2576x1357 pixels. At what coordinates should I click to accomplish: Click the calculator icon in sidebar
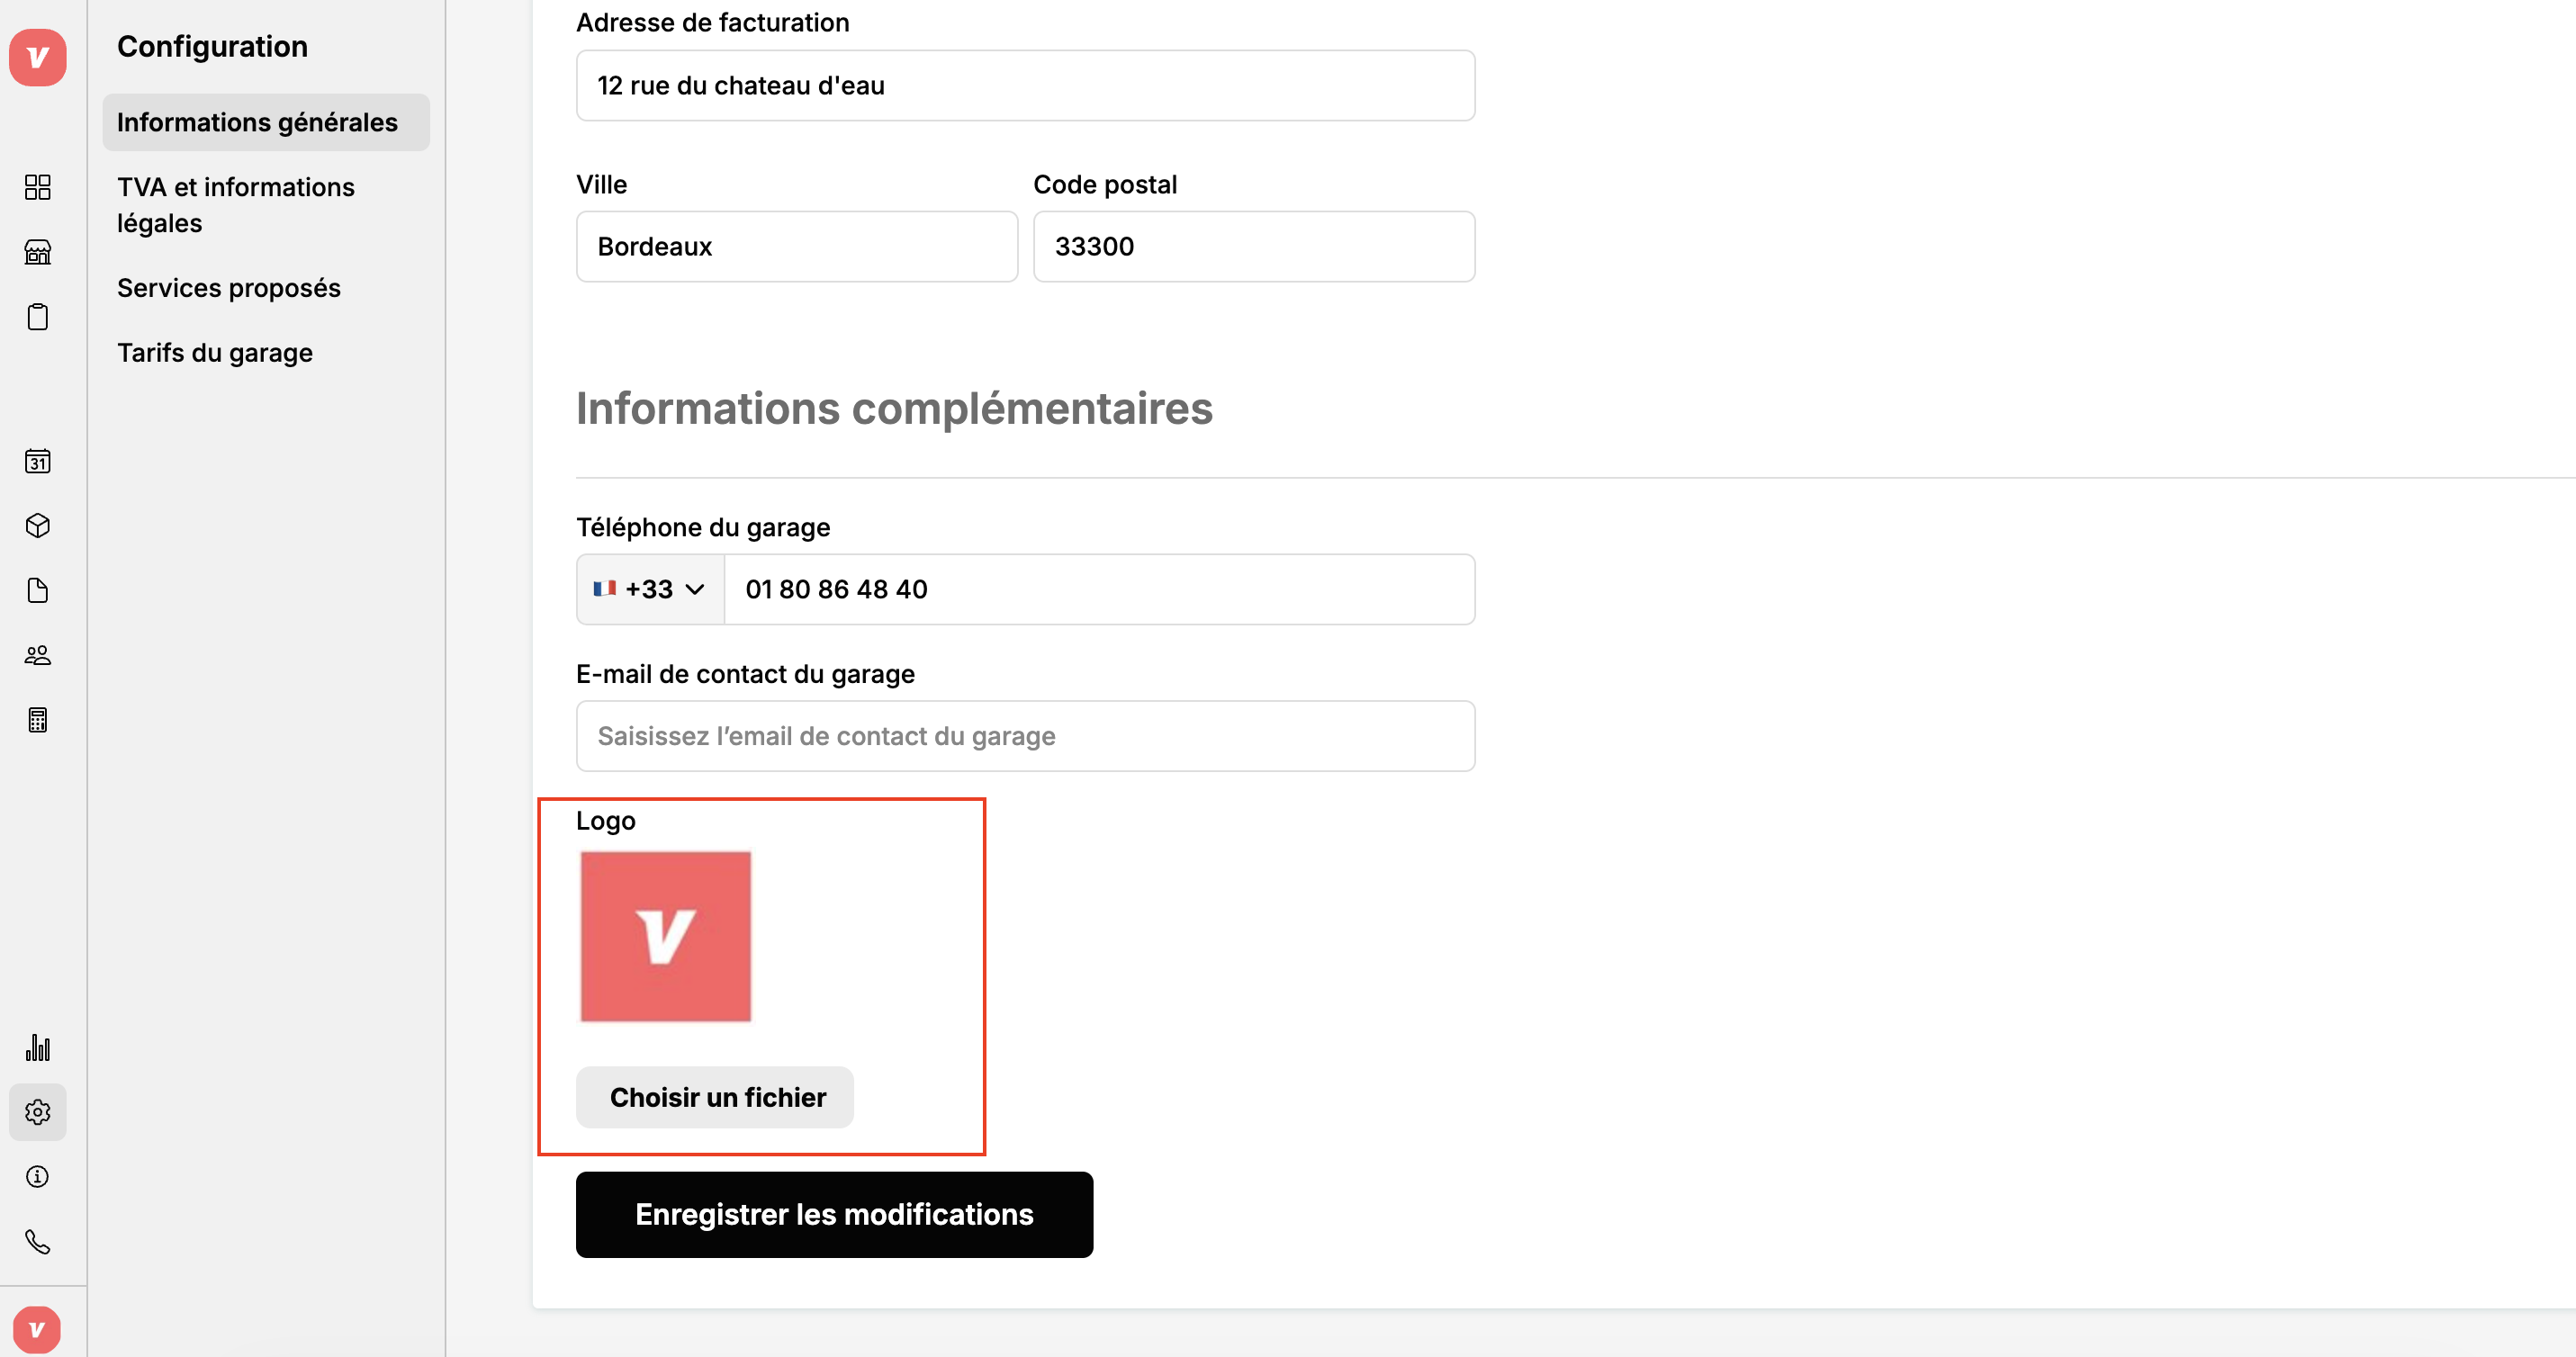point(38,720)
